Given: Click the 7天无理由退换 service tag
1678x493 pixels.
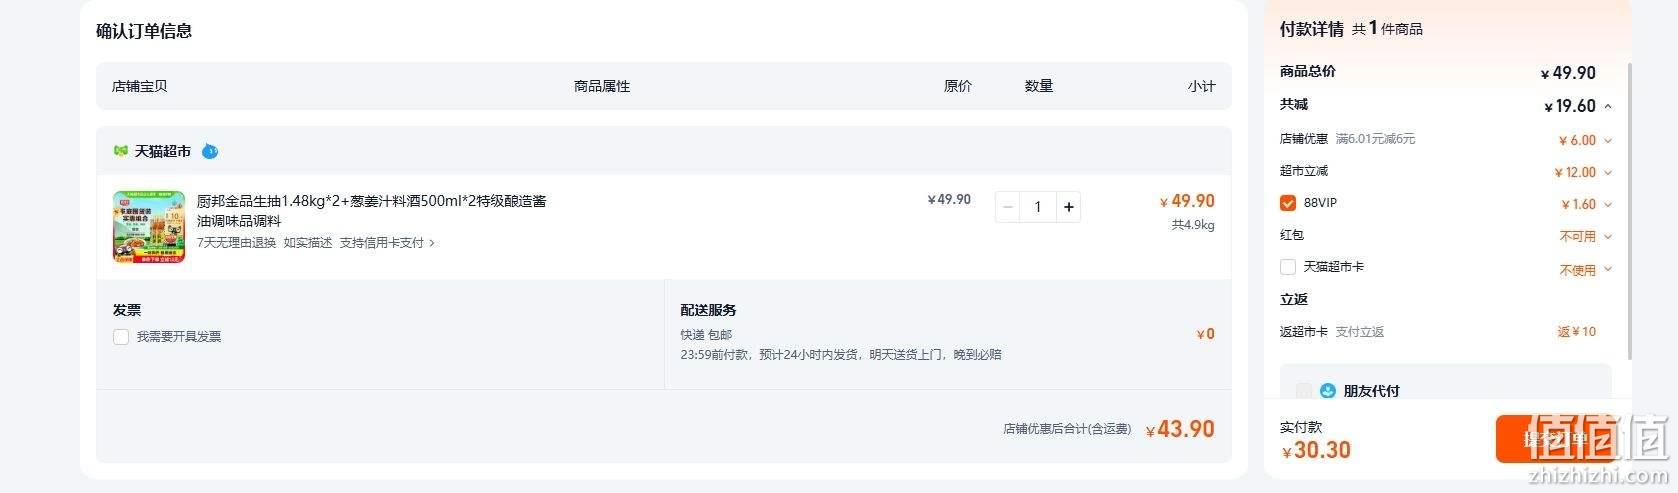Looking at the screenshot, I should pyautogui.click(x=236, y=243).
